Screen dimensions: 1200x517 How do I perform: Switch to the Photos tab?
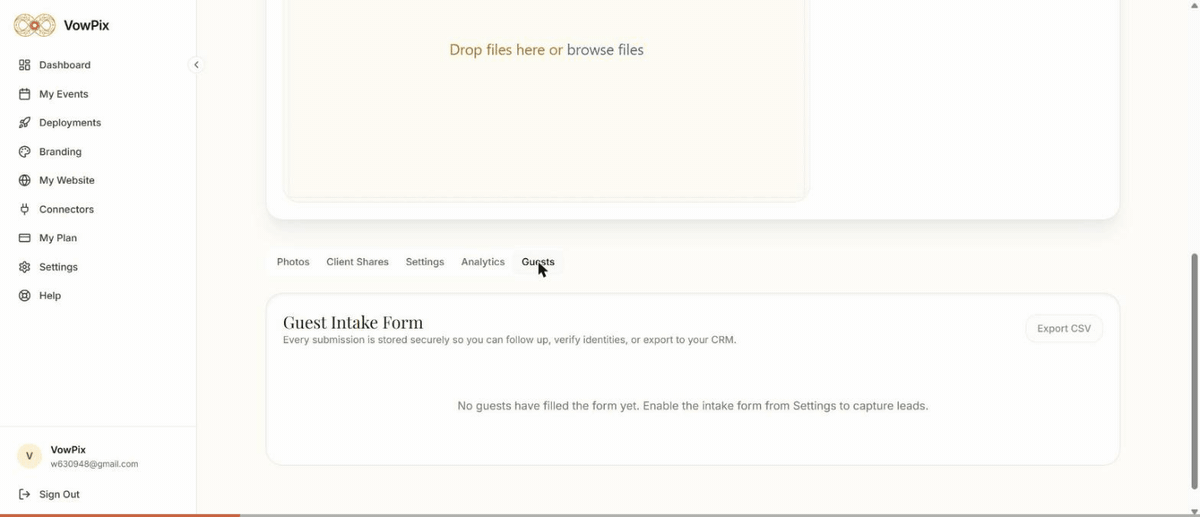[293, 262]
